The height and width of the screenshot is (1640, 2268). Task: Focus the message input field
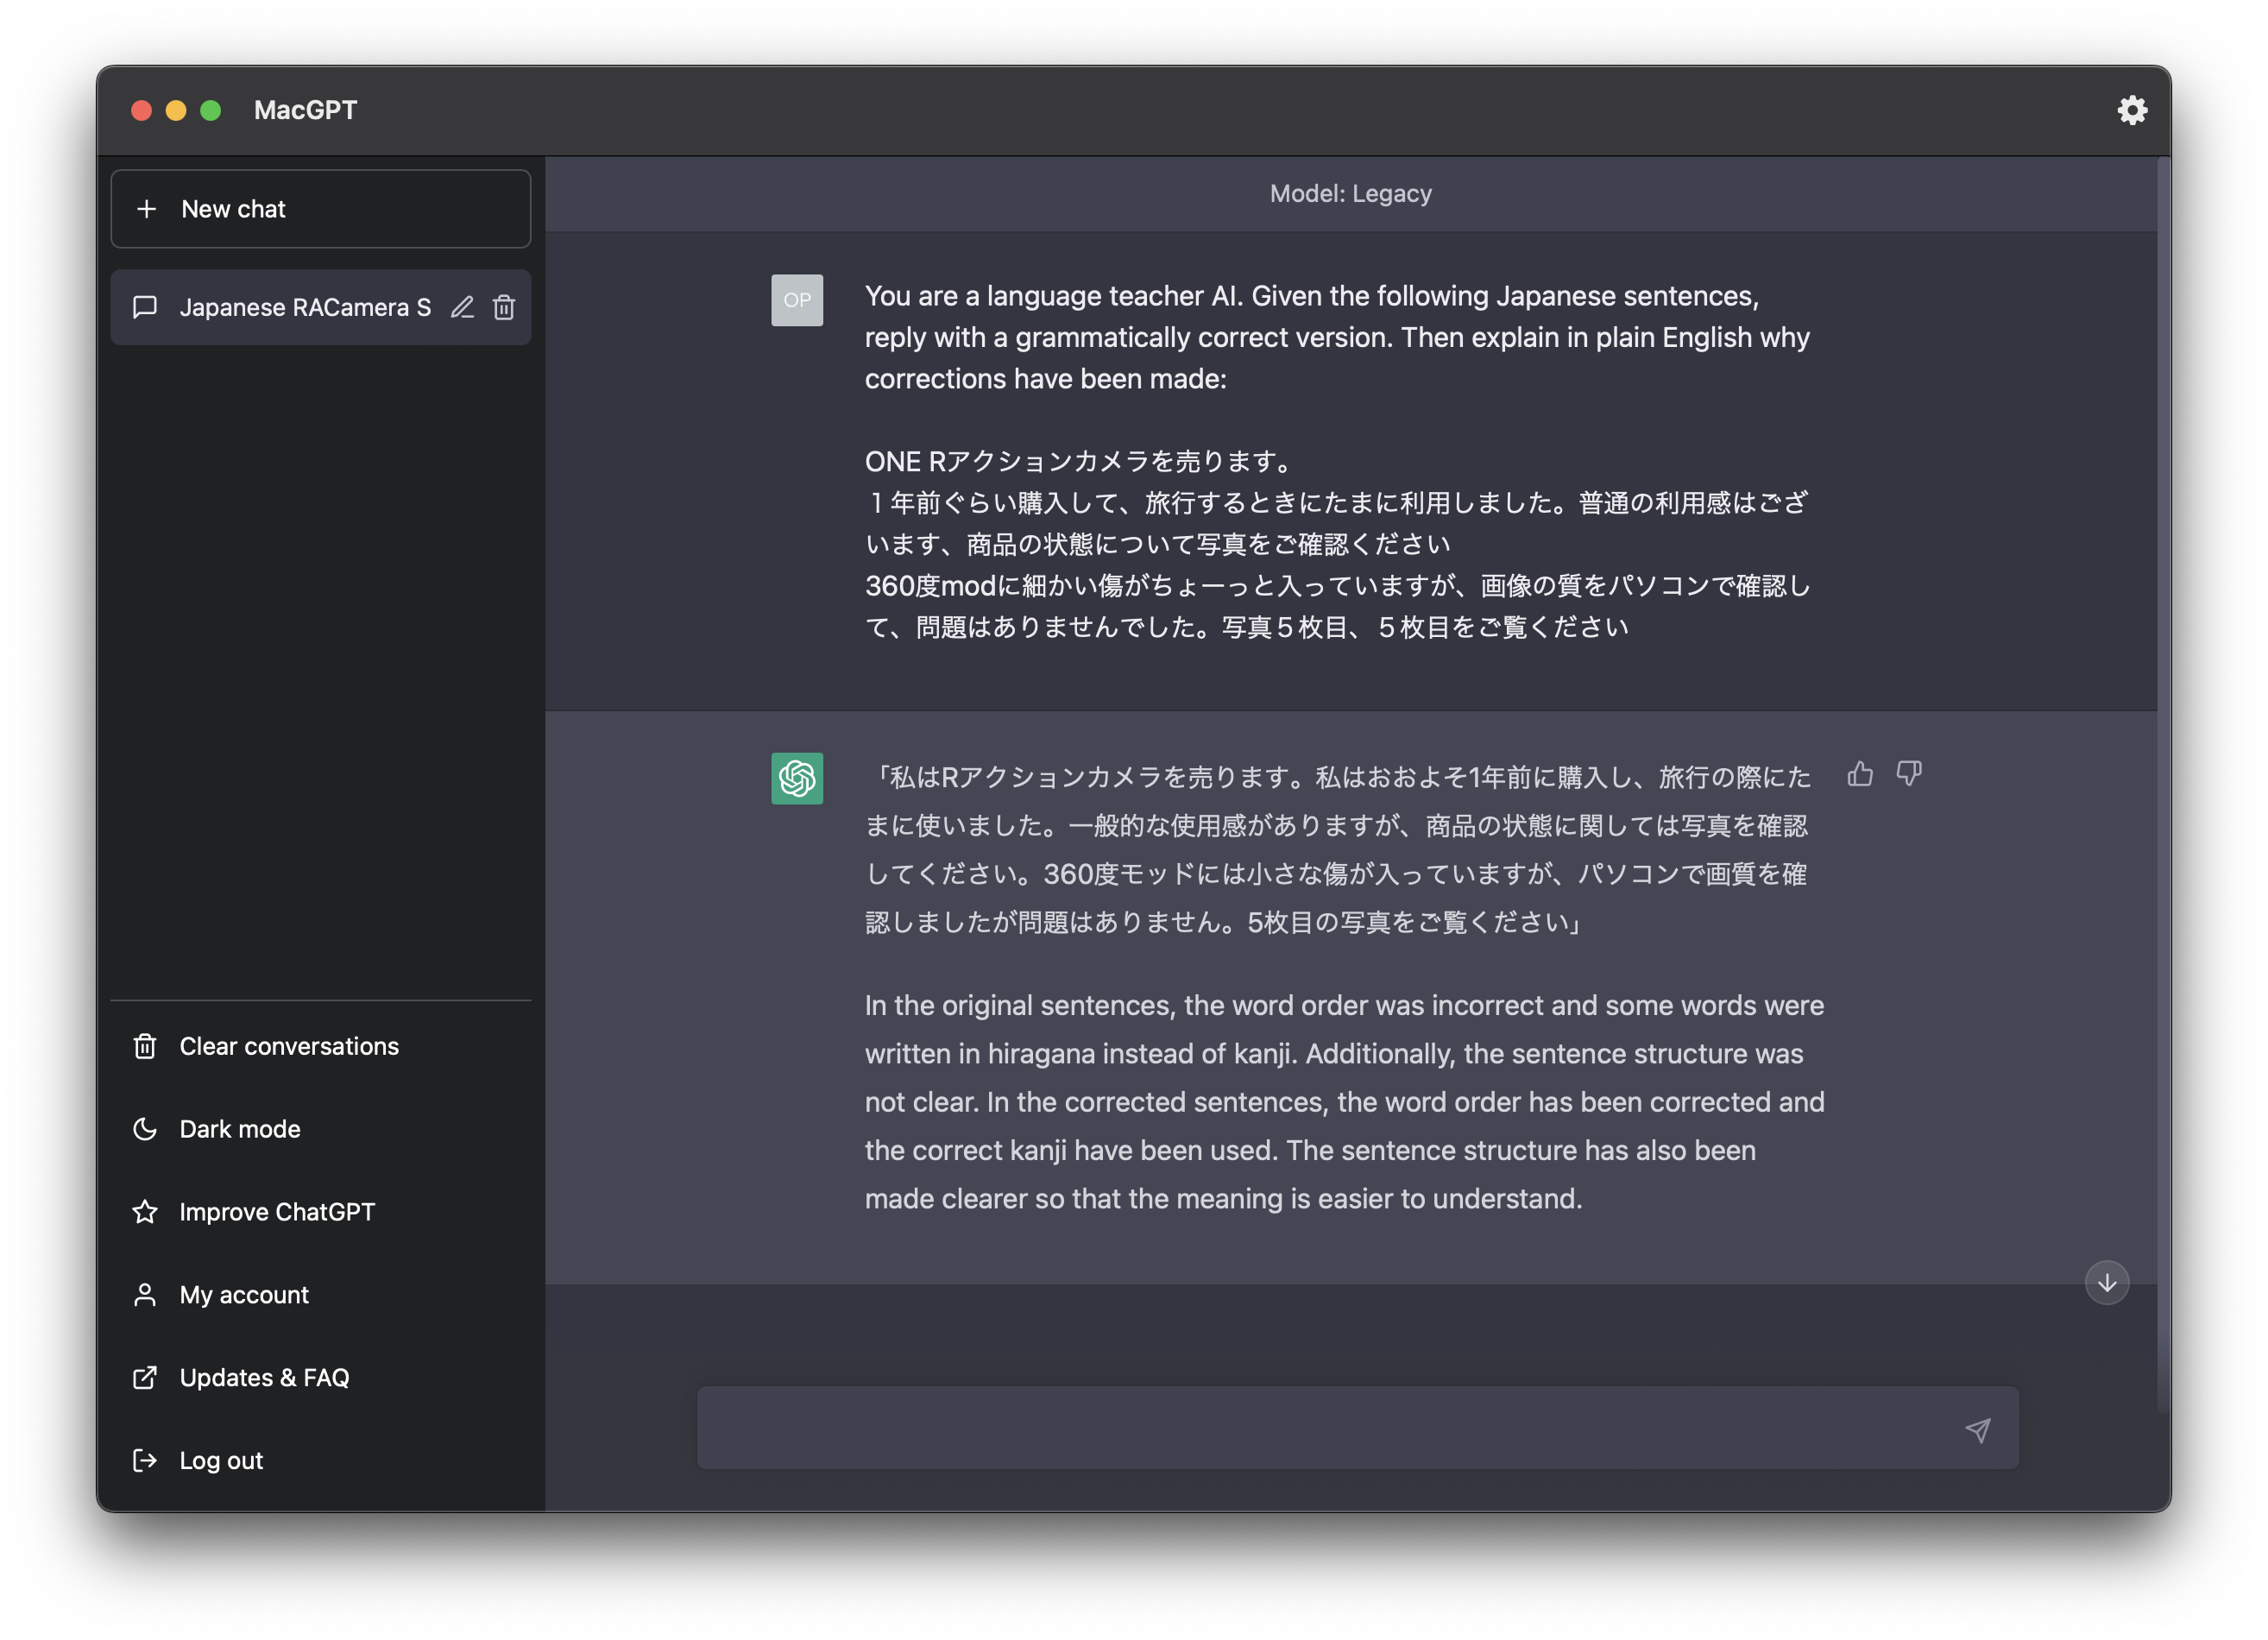pyautogui.click(x=1357, y=1428)
